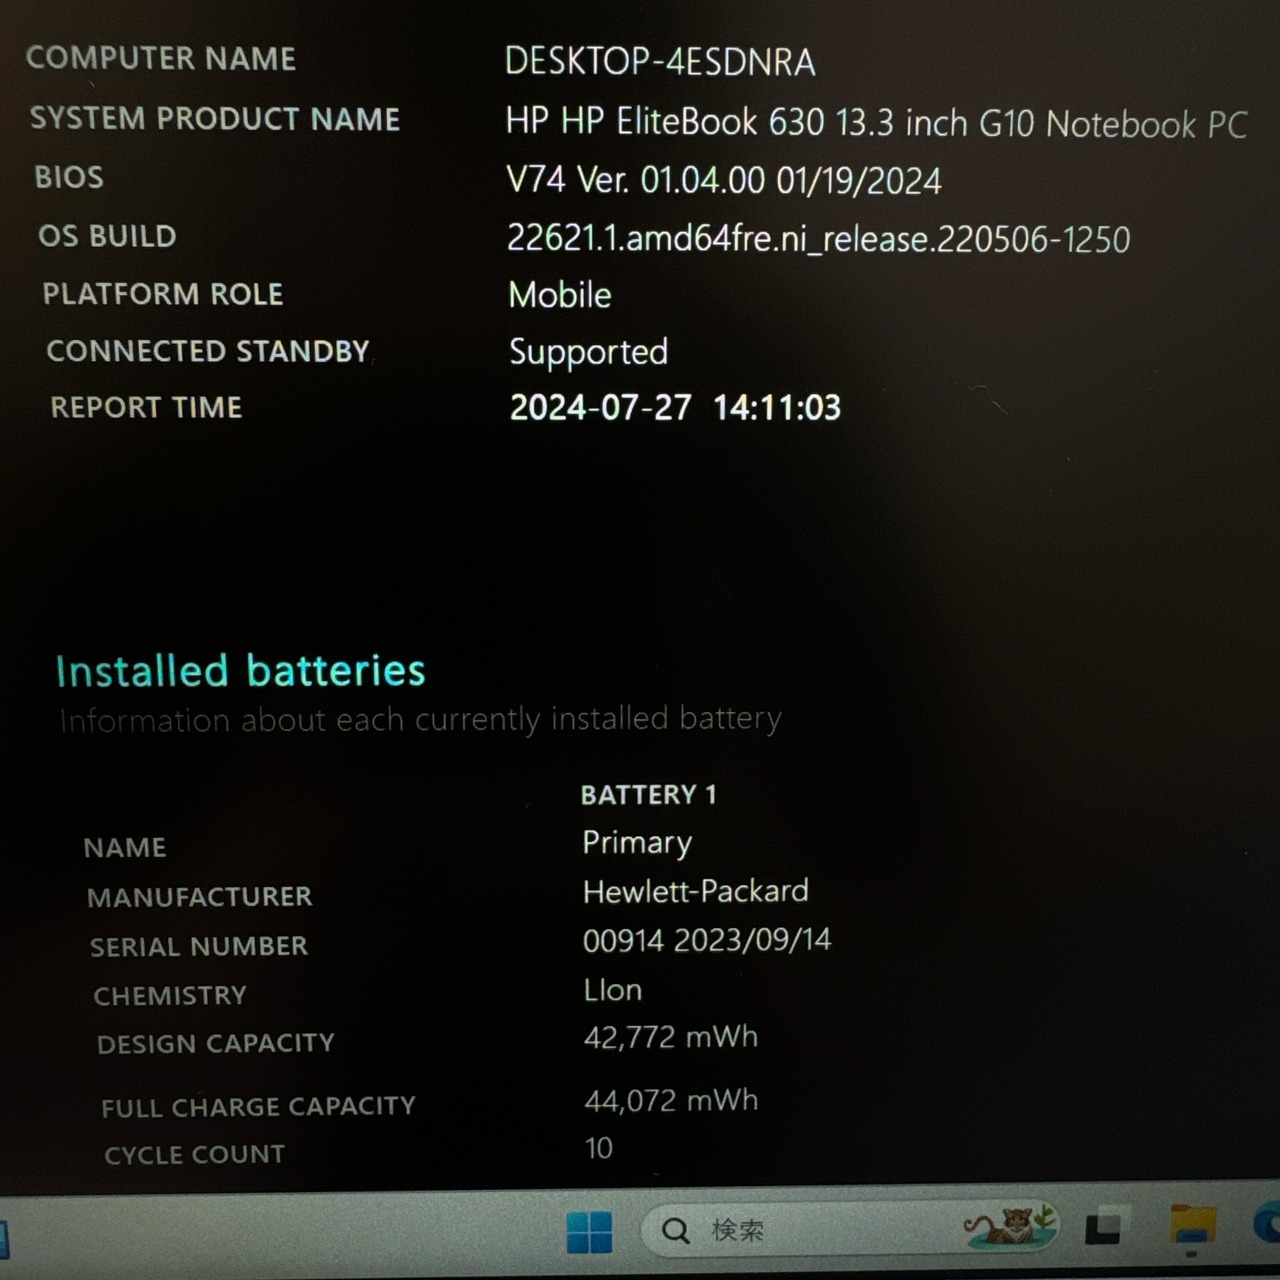Select OS build 22621.1.amd64fre value

point(818,239)
